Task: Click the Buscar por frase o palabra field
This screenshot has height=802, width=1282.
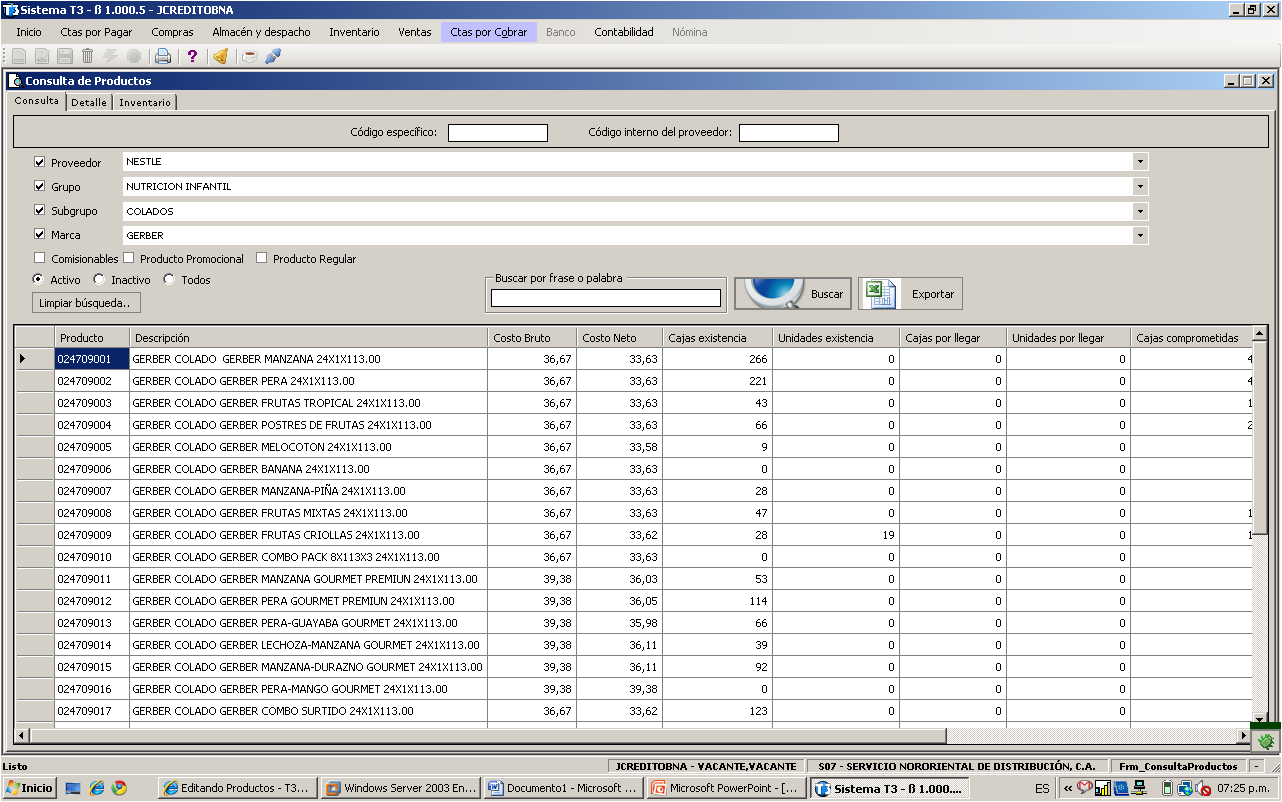Action: point(606,298)
